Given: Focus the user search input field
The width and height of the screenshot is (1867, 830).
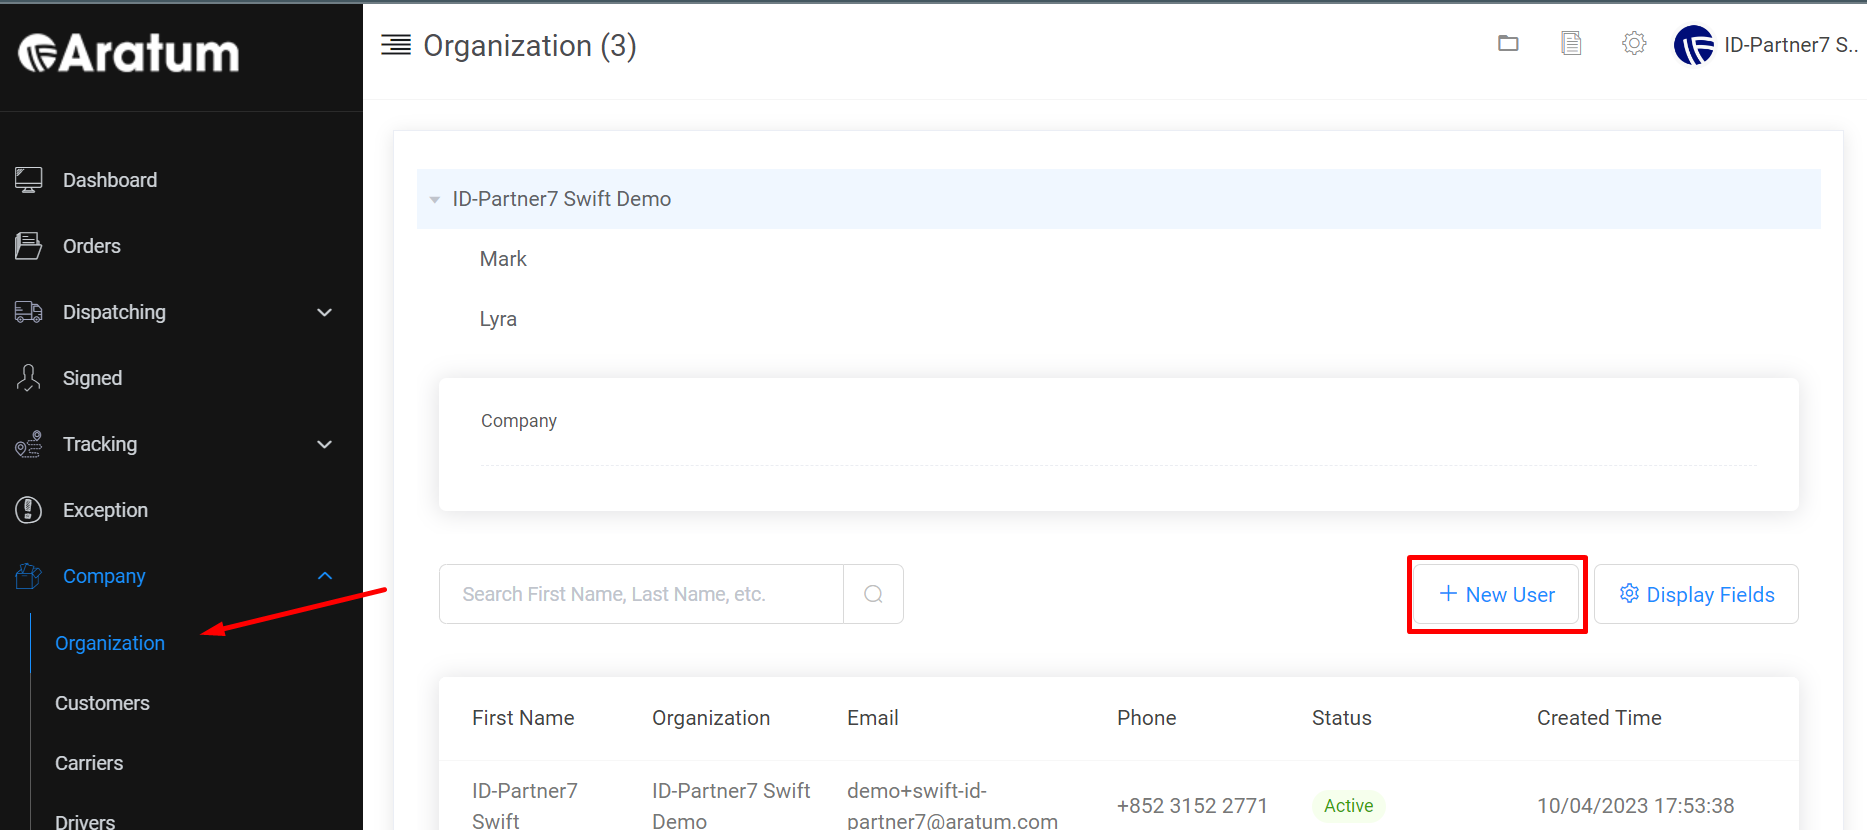Looking at the screenshot, I should [641, 594].
